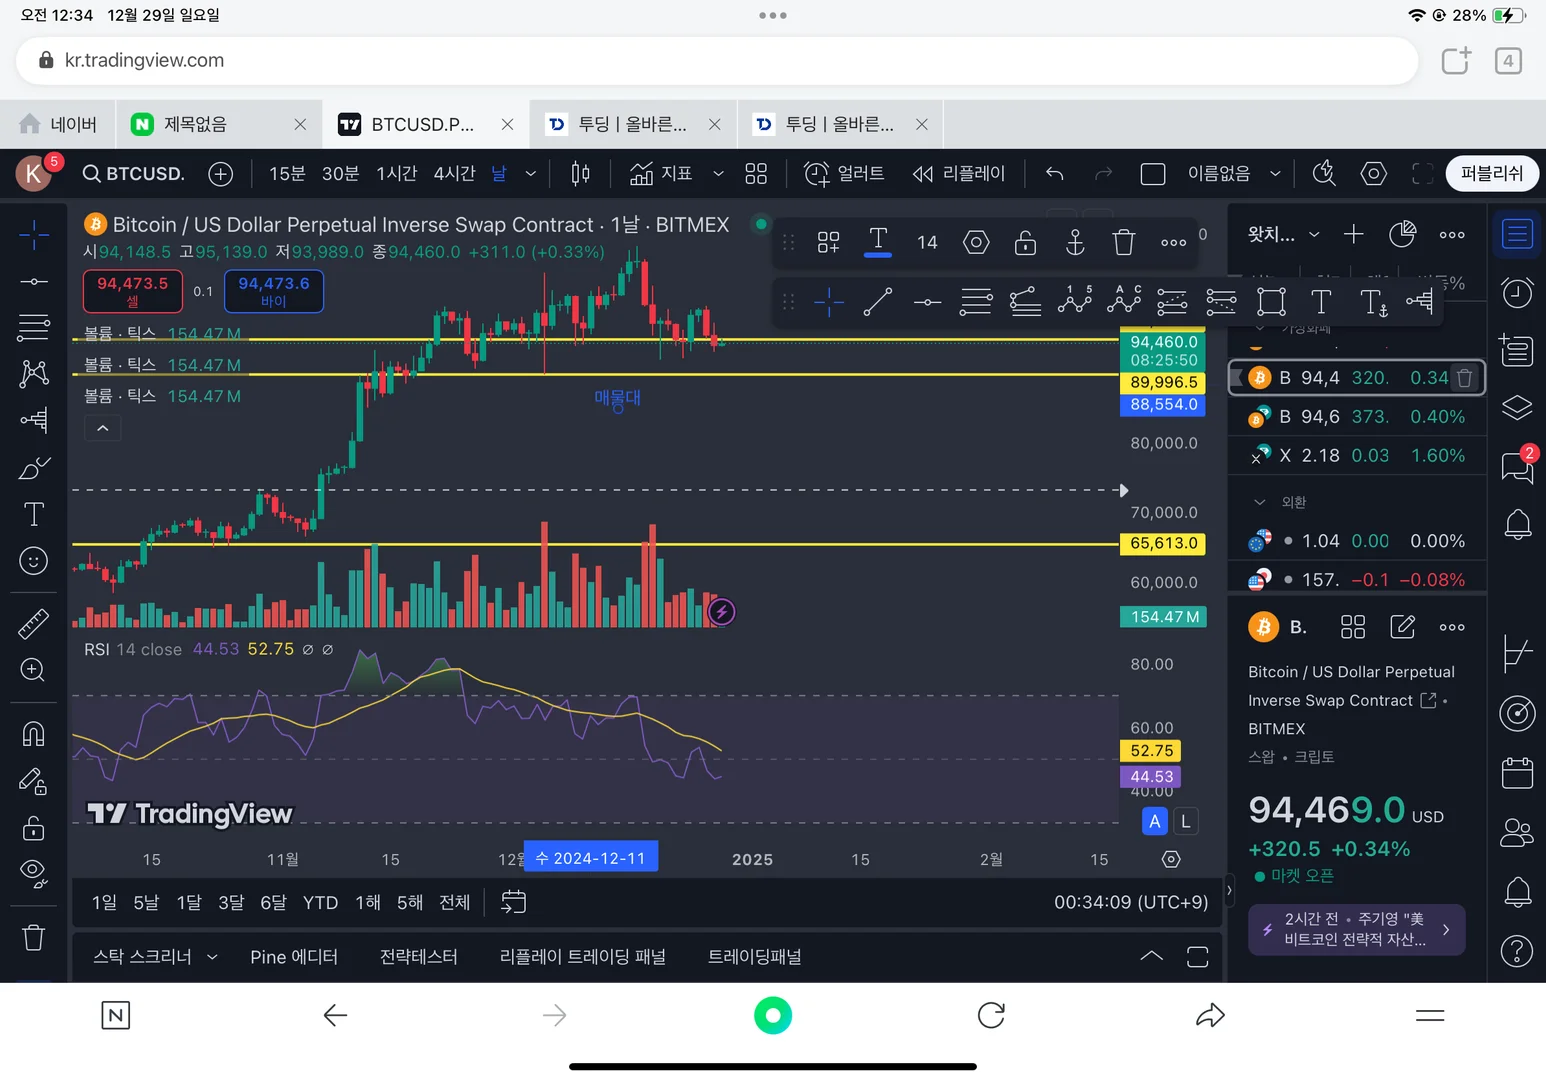The image size is (1546, 1080).
Task: Switch to the 제목없음 browser tab
Action: point(218,124)
